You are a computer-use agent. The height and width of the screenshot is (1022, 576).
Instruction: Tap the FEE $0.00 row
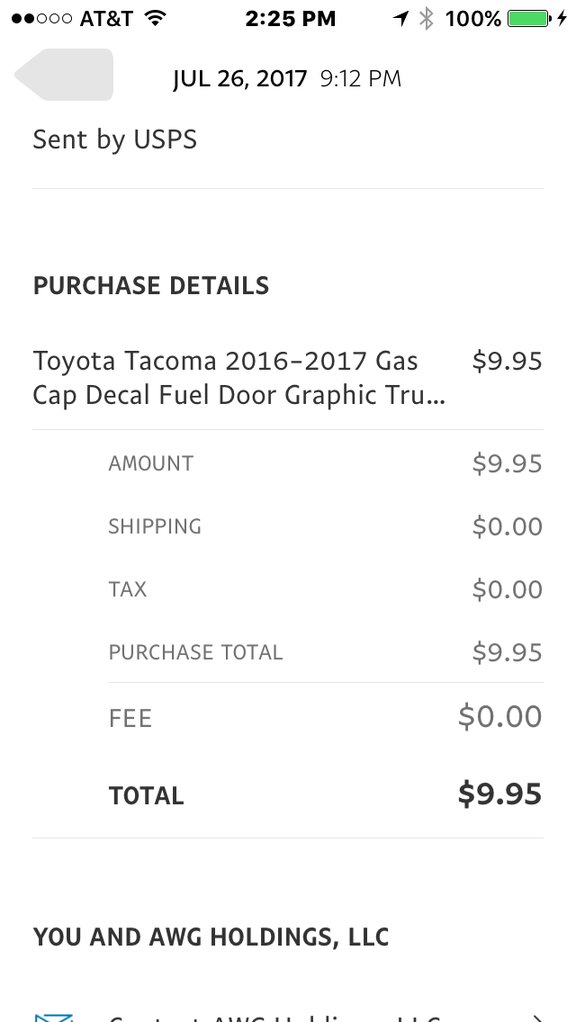pos(325,717)
